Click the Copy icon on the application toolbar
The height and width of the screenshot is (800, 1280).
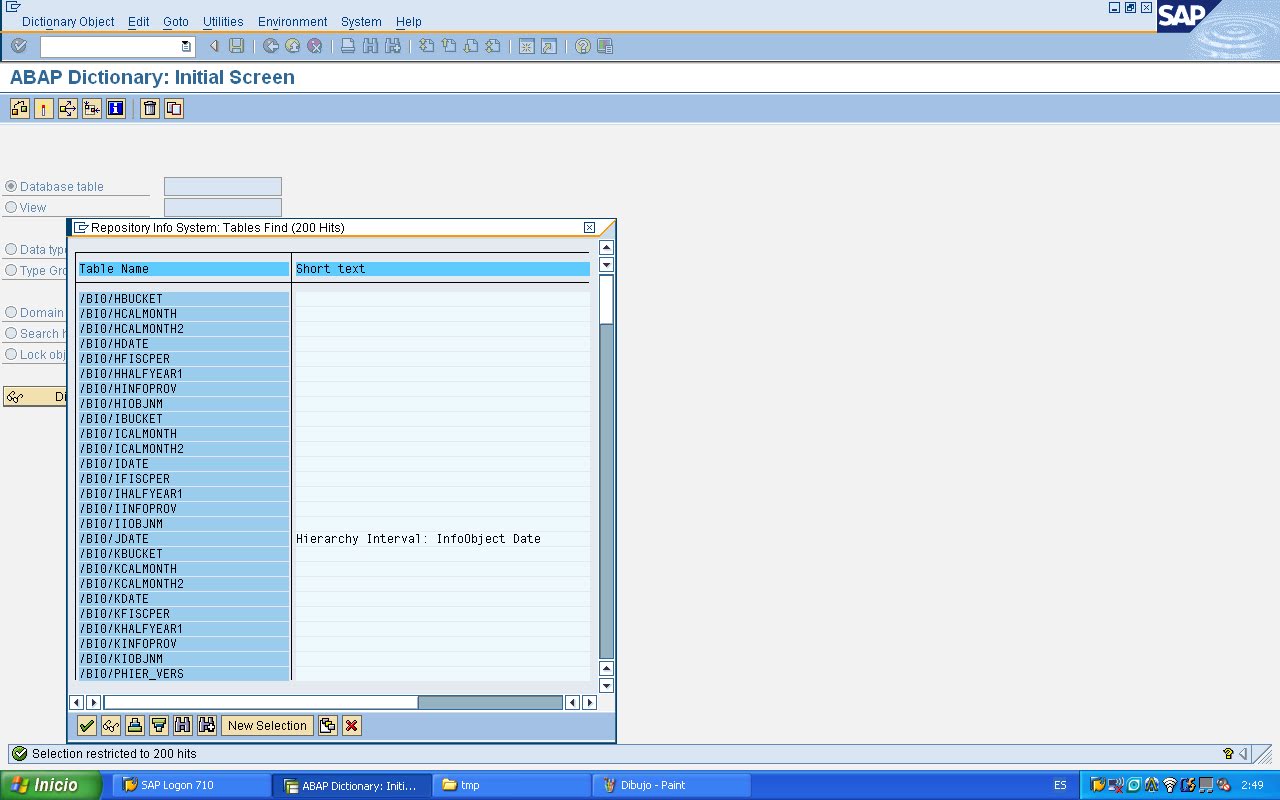point(172,108)
